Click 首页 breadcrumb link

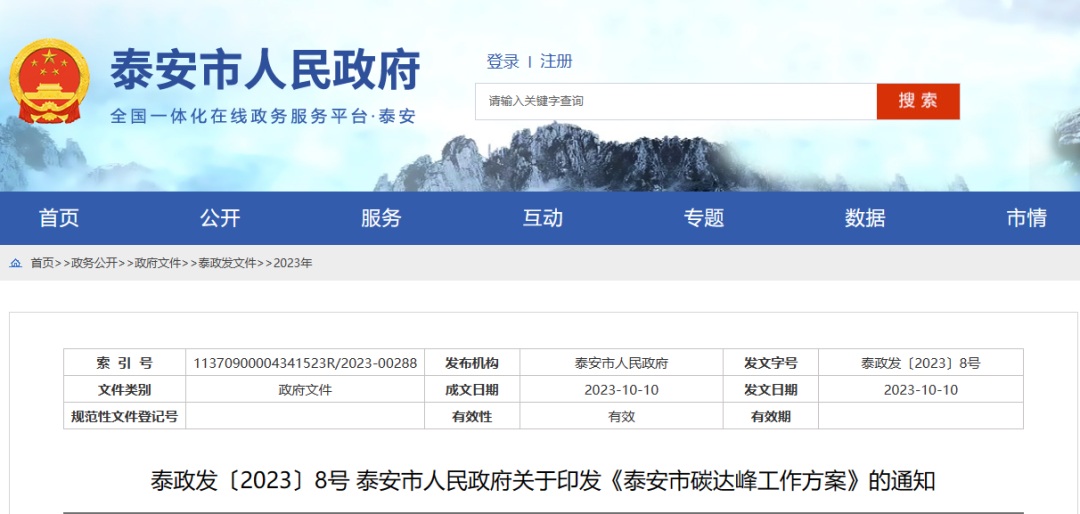[42, 263]
